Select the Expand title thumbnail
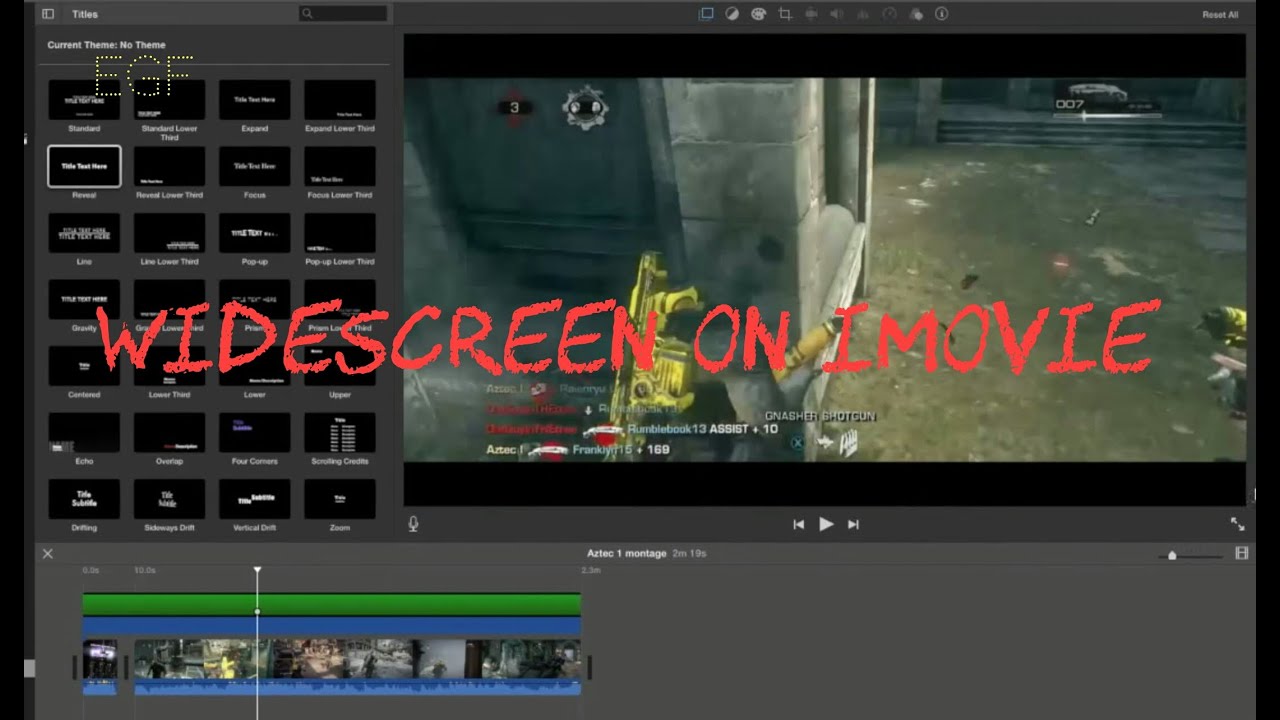This screenshot has height=720, width=1280. [255, 100]
